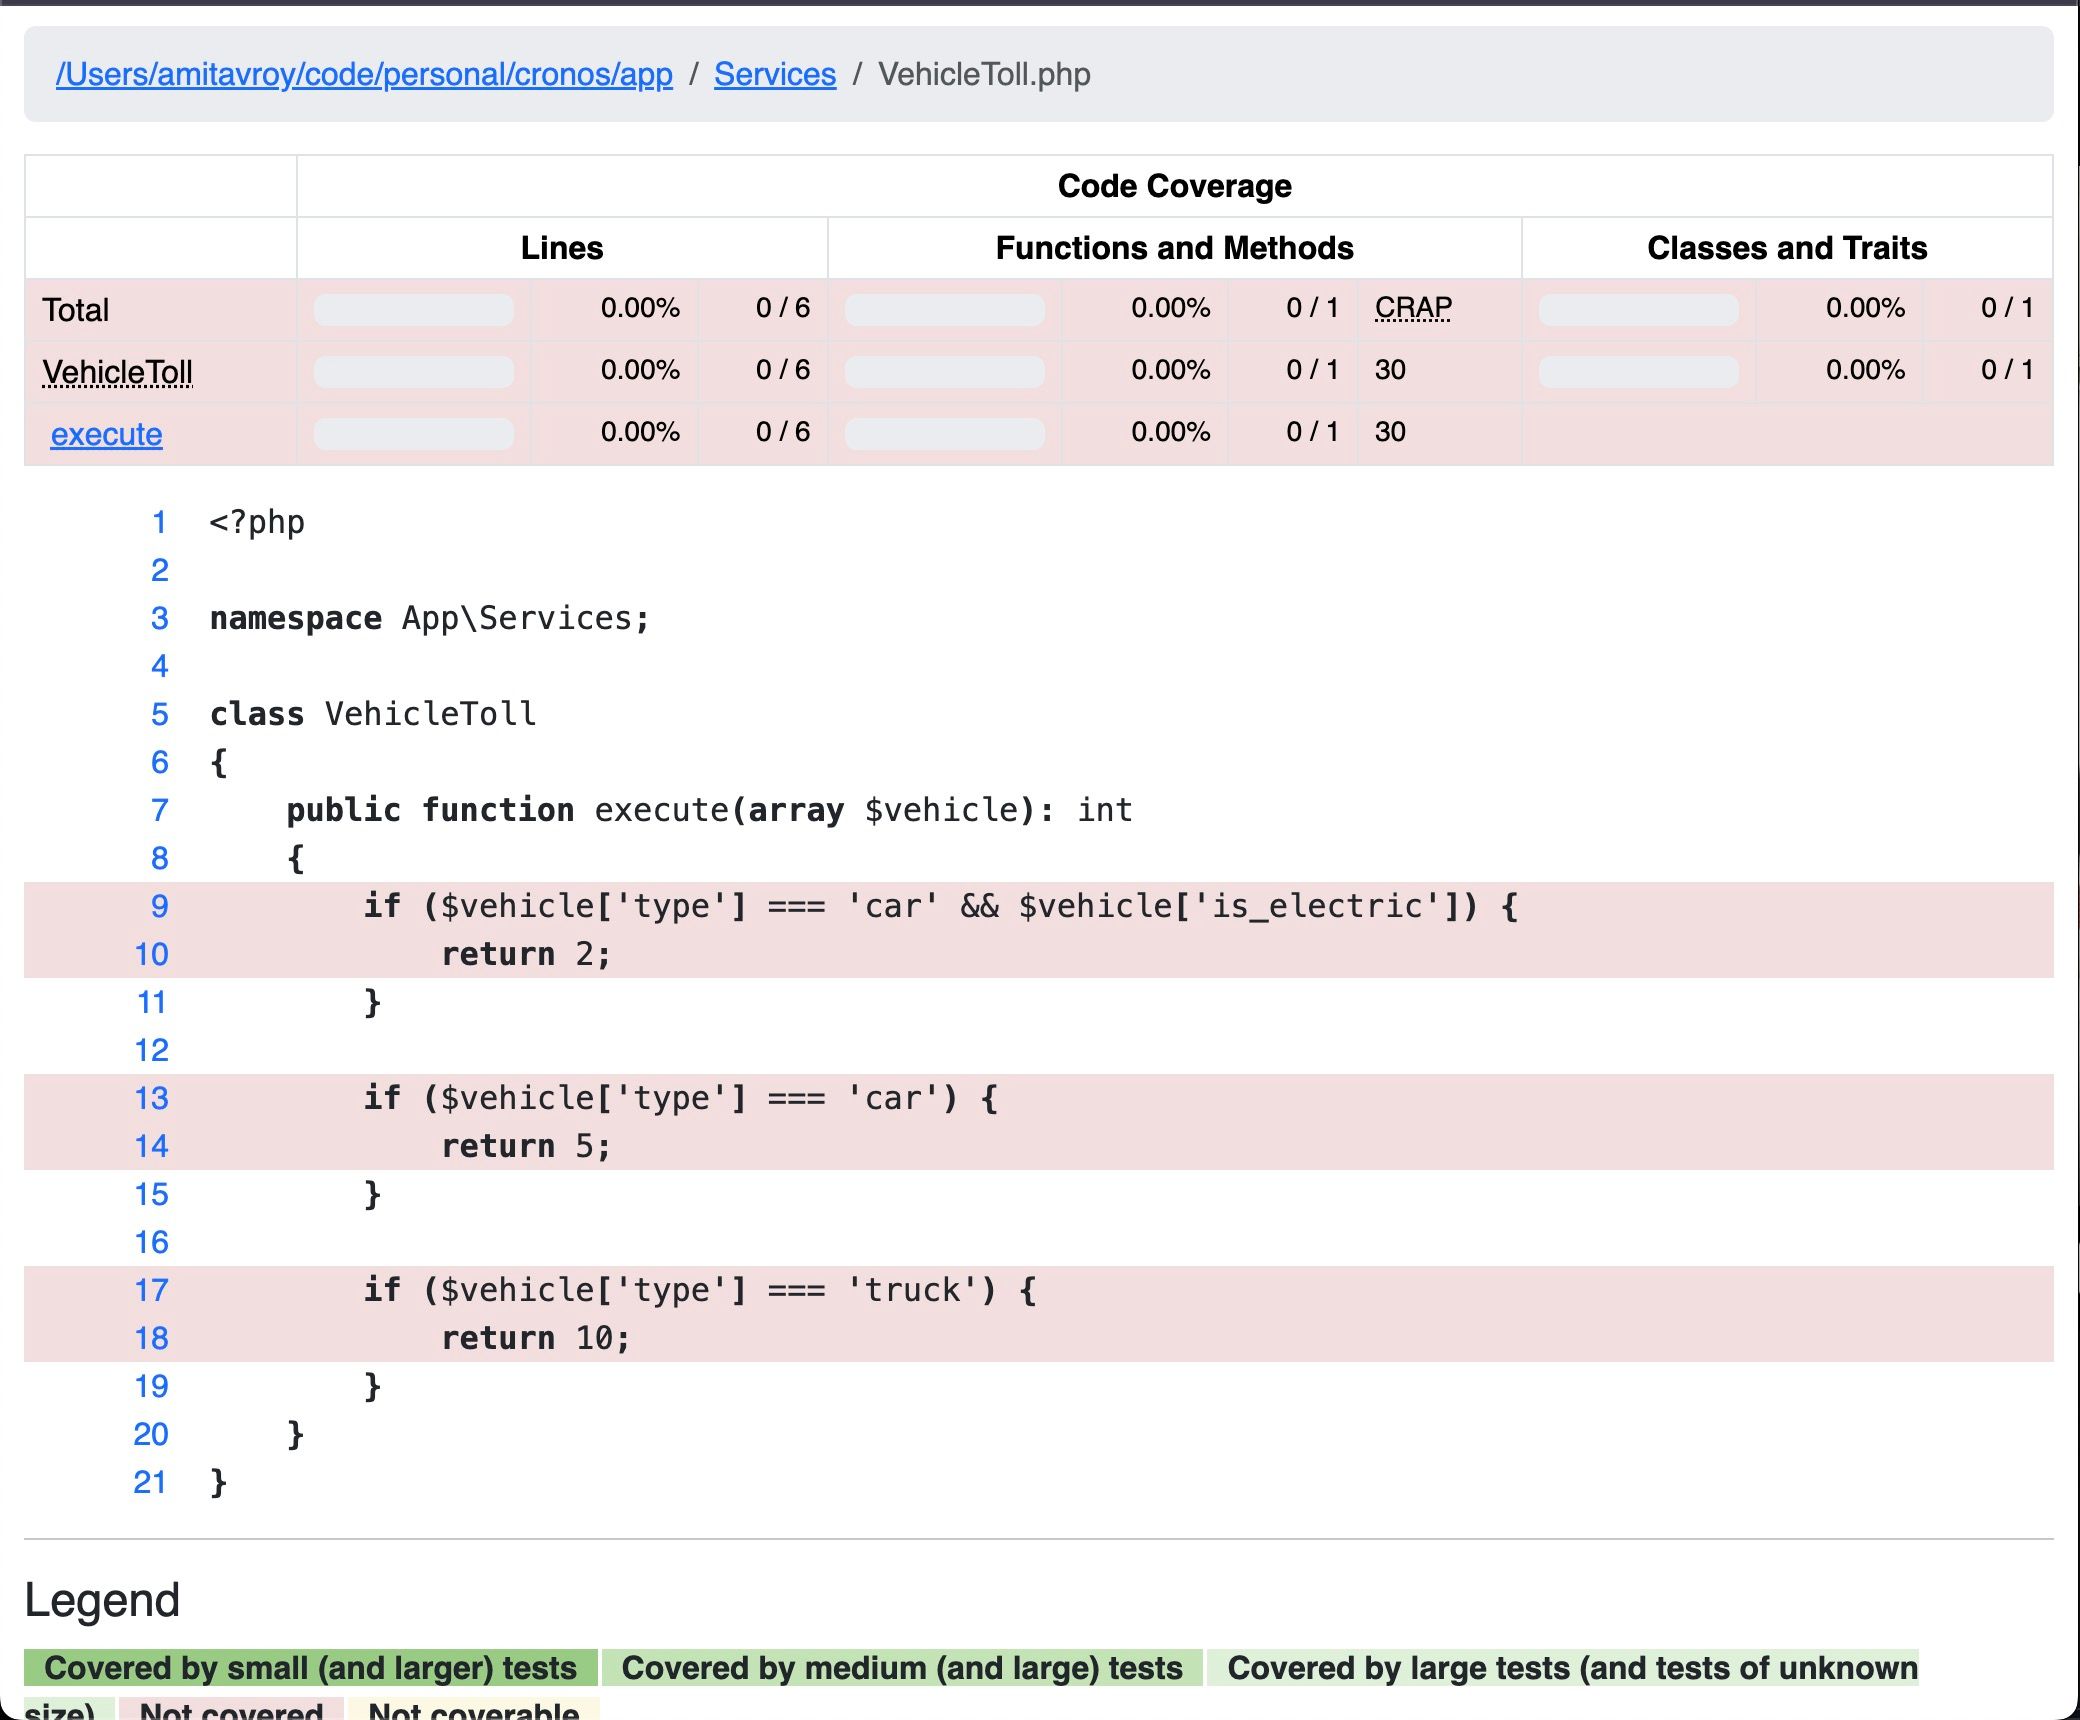The height and width of the screenshot is (1720, 2080).
Task: Click the VehicleToll row CRAP value 30
Action: point(1390,370)
